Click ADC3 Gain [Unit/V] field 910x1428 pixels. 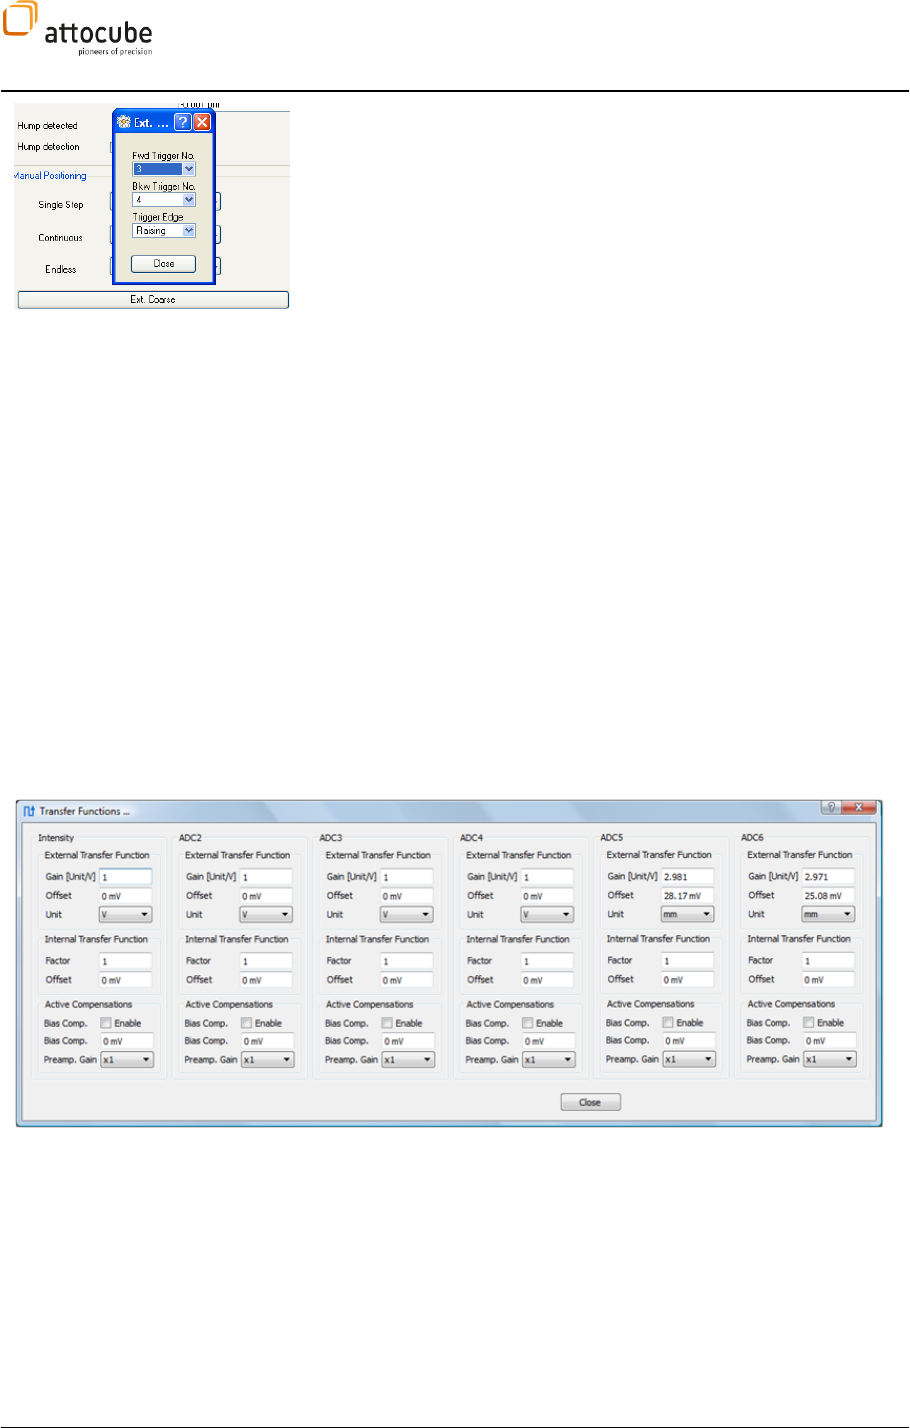(406, 876)
